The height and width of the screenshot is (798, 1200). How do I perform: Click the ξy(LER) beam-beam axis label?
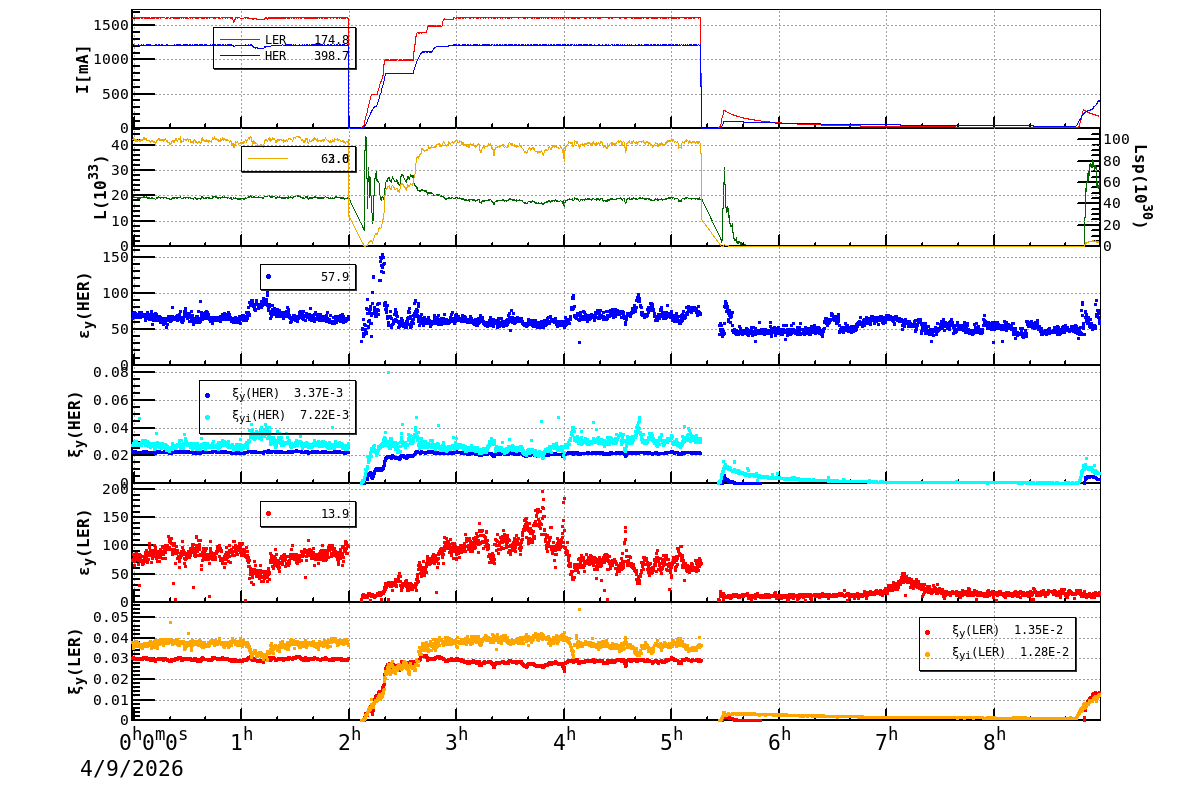pos(76,660)
